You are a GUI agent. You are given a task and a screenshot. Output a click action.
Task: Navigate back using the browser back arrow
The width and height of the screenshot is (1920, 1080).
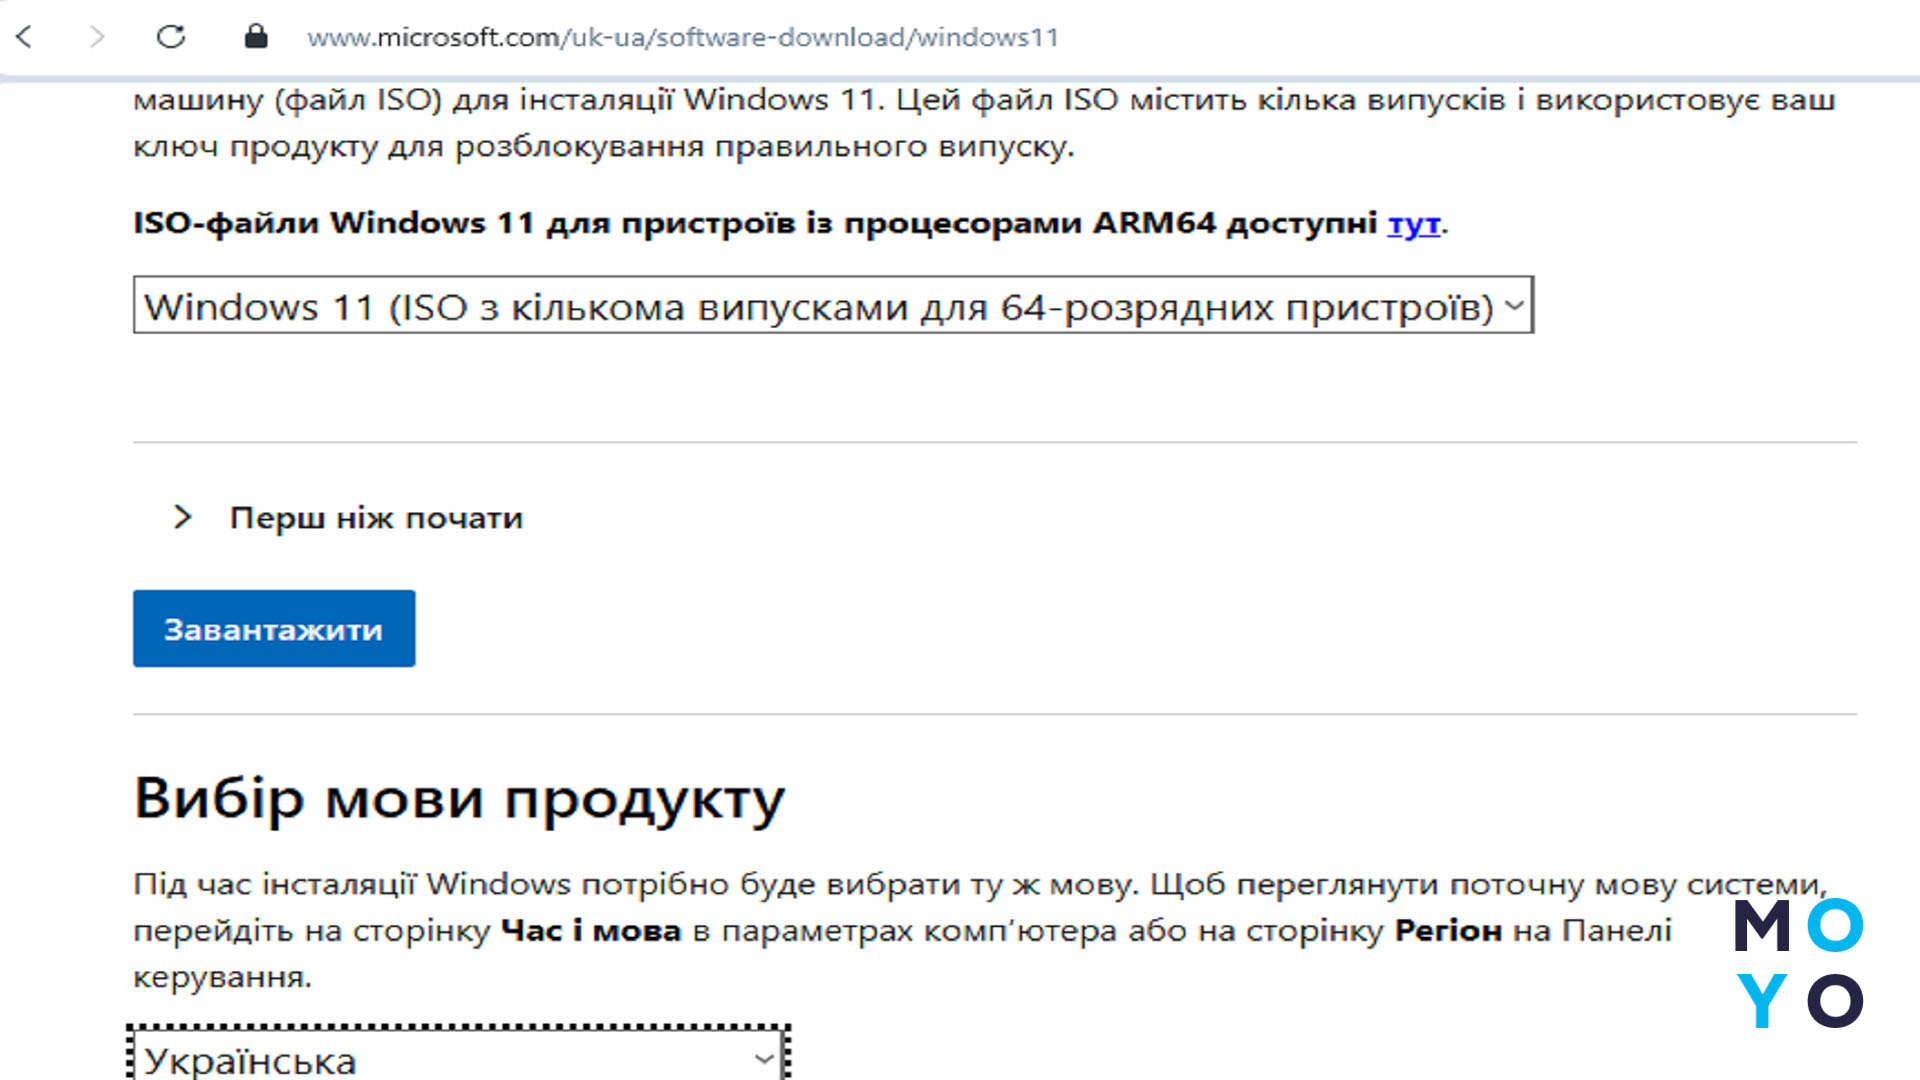22,38
